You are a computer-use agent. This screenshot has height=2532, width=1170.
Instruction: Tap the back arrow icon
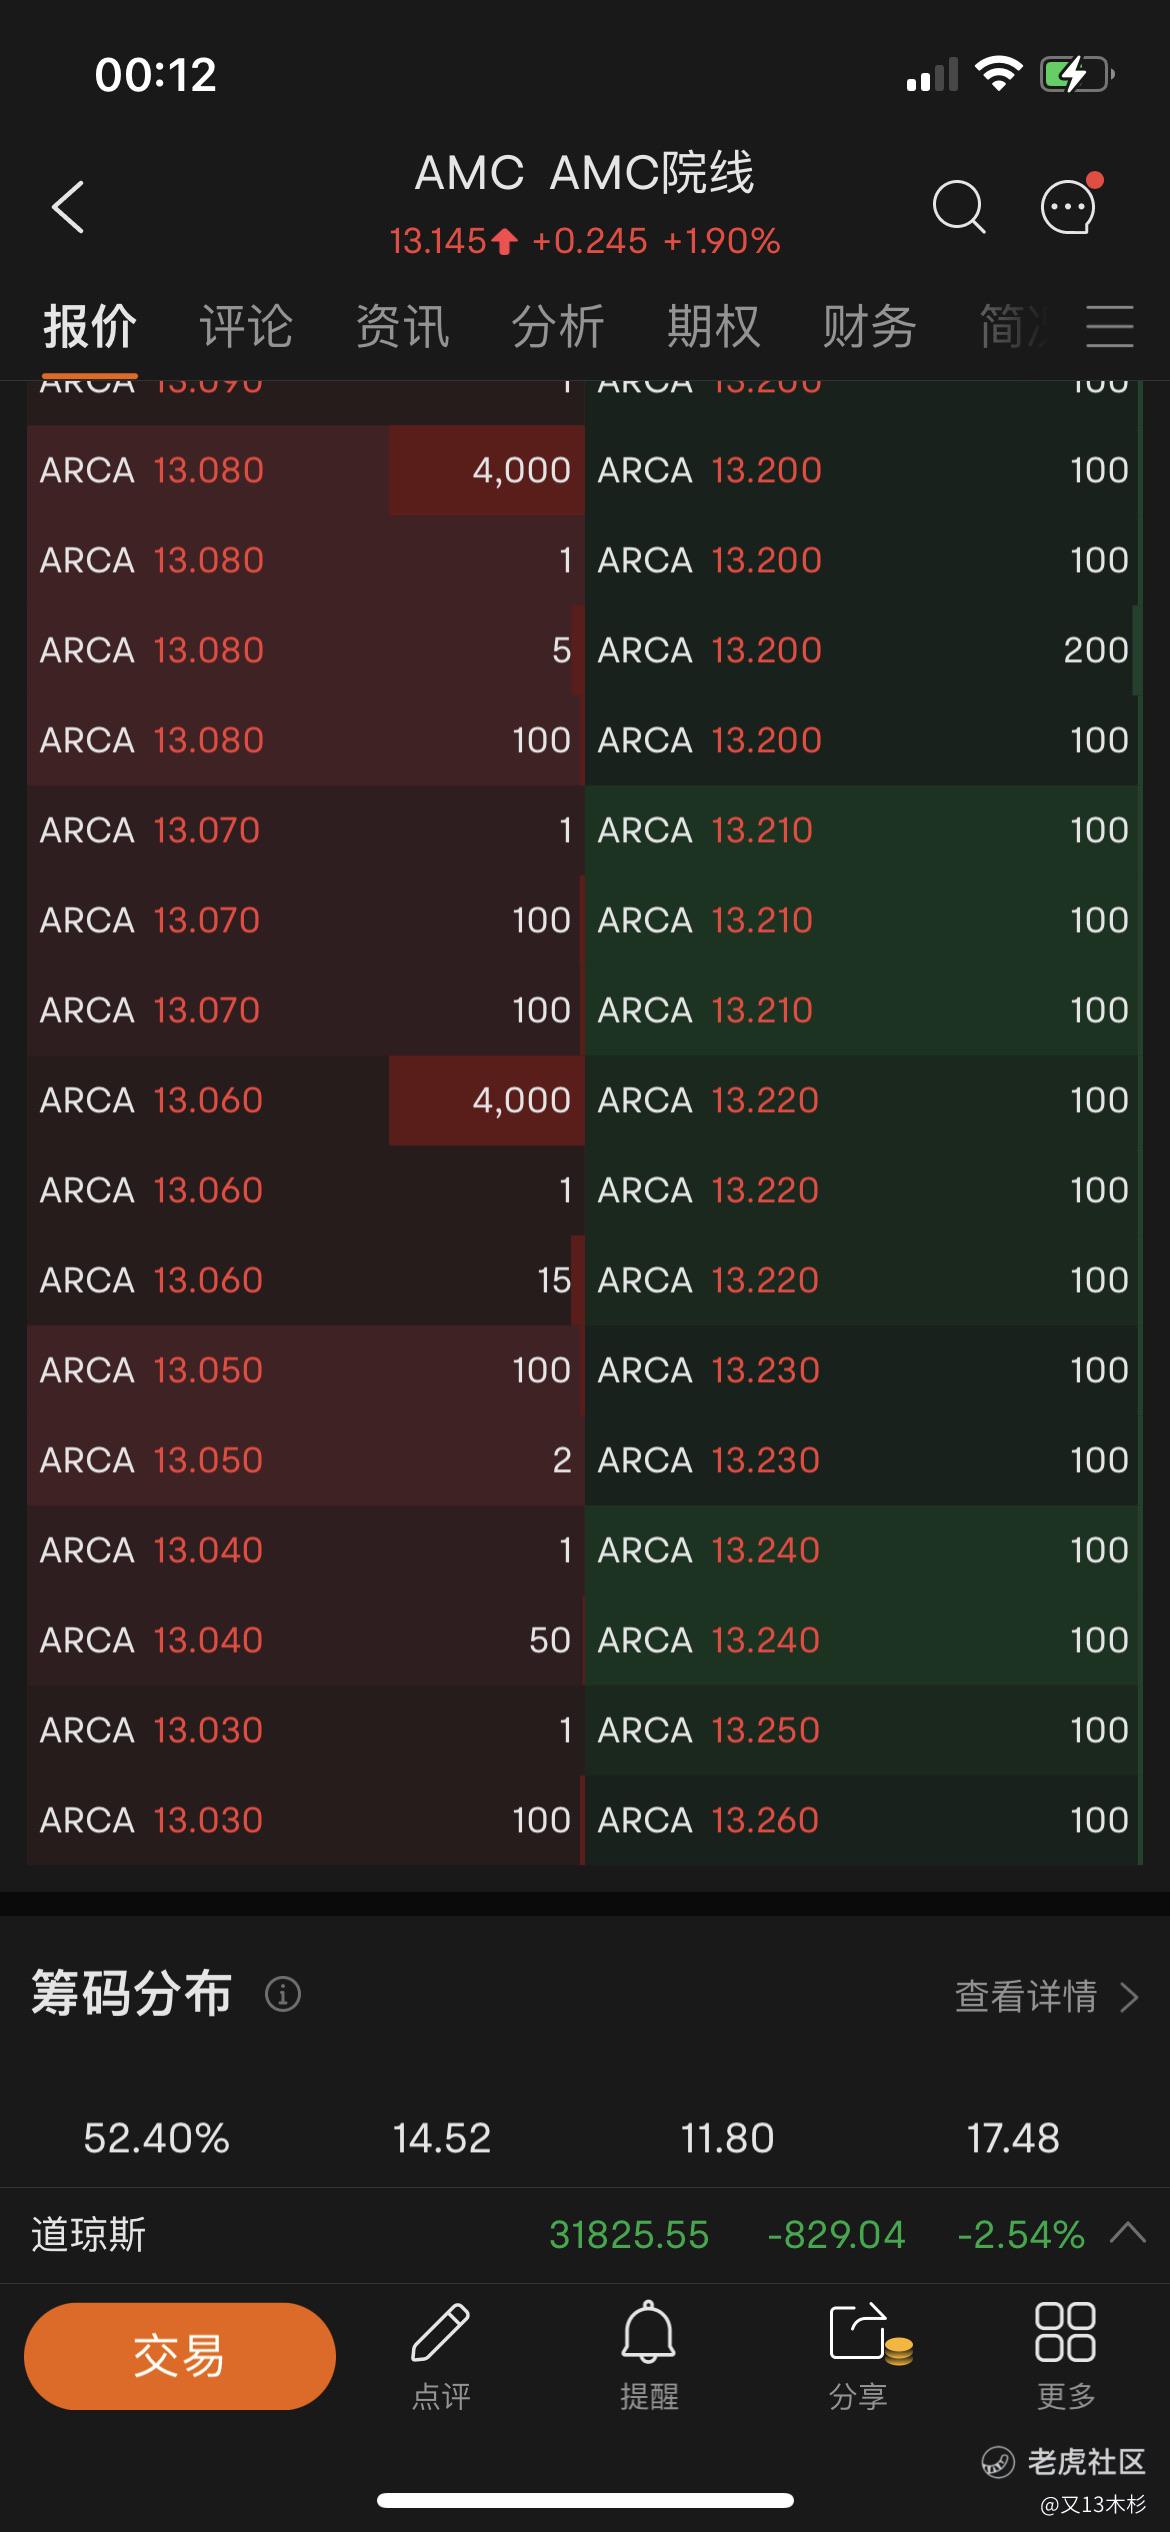click(x=68, y=207)
